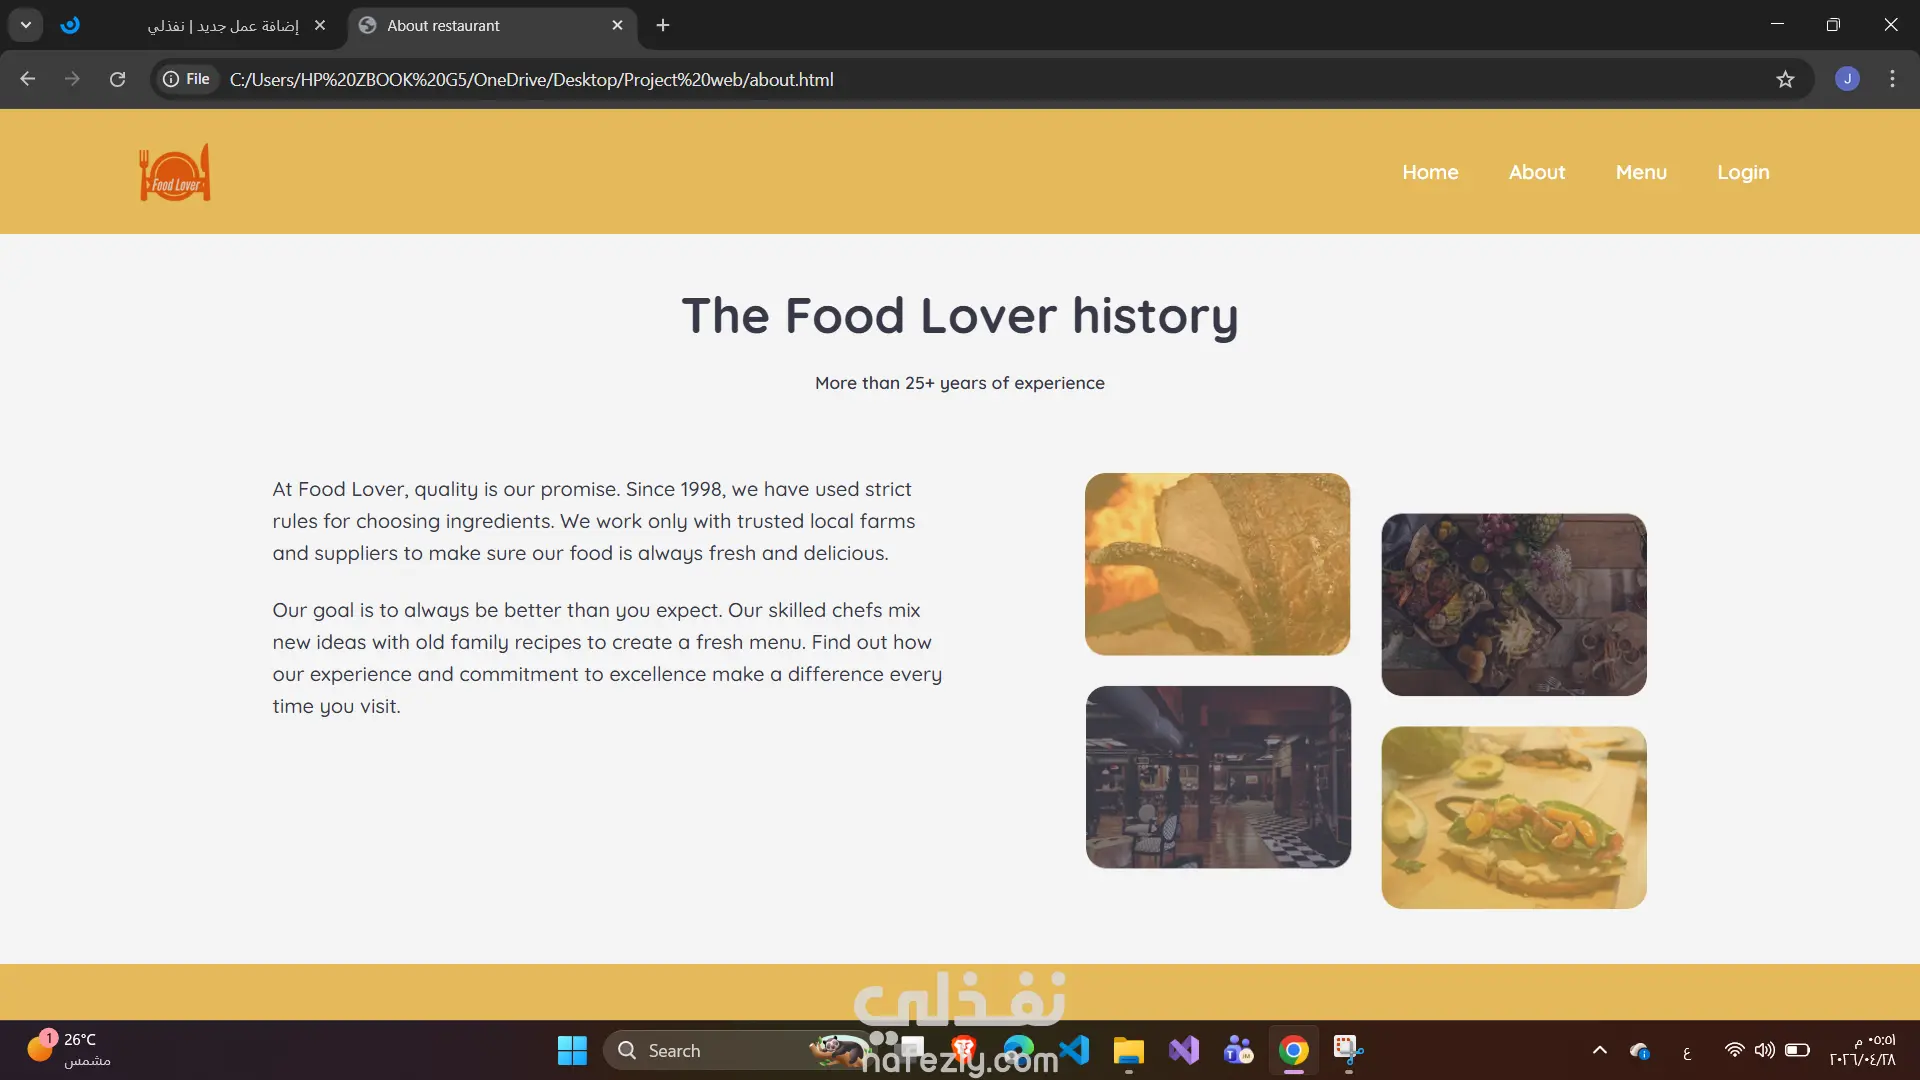Viewport: 1920px width, 1080px height.
Task: Reload the about.html page
Action: [x=117, y=79]
